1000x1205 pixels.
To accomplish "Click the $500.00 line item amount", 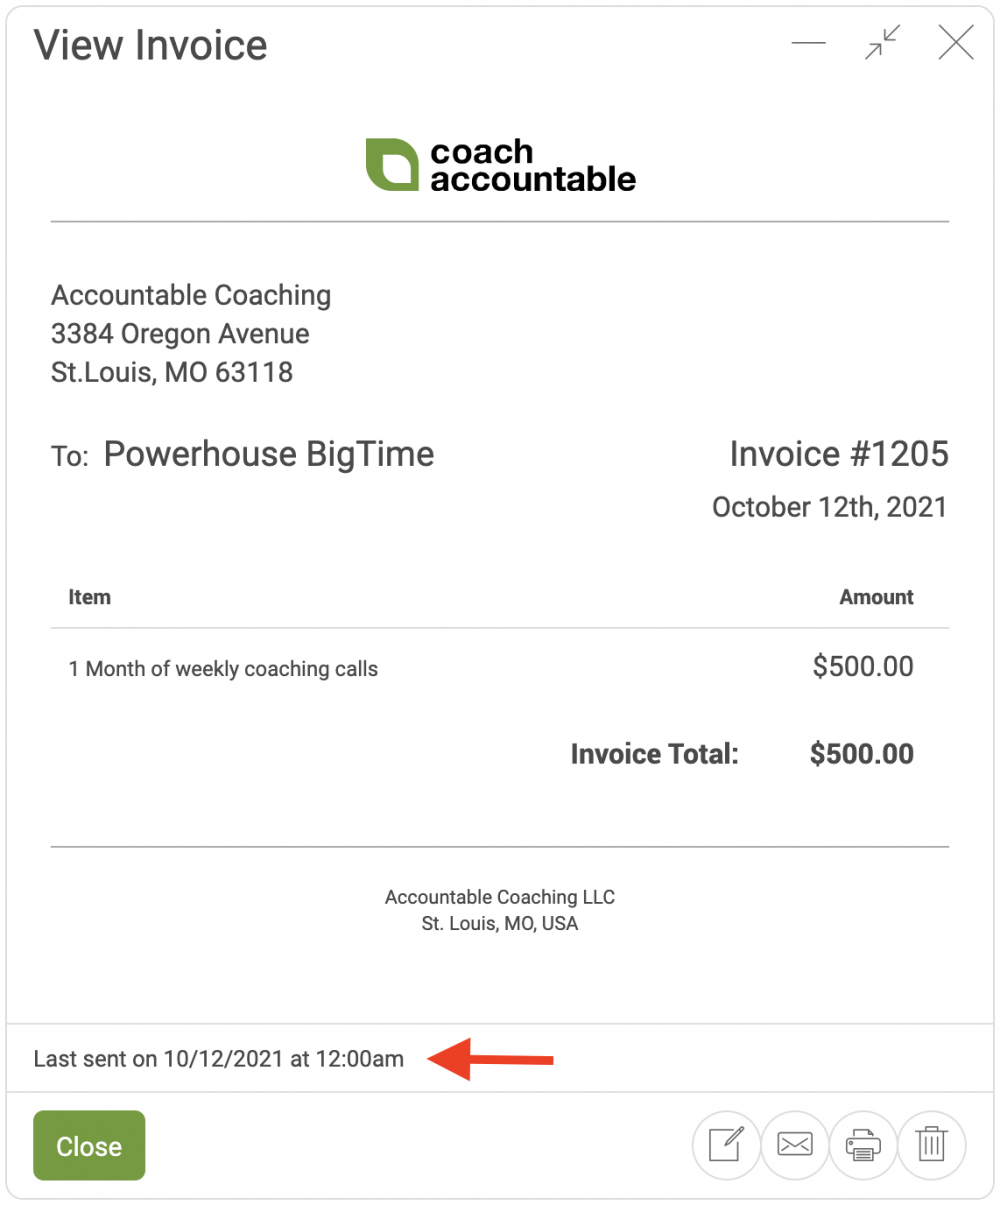I will [863, 667].
